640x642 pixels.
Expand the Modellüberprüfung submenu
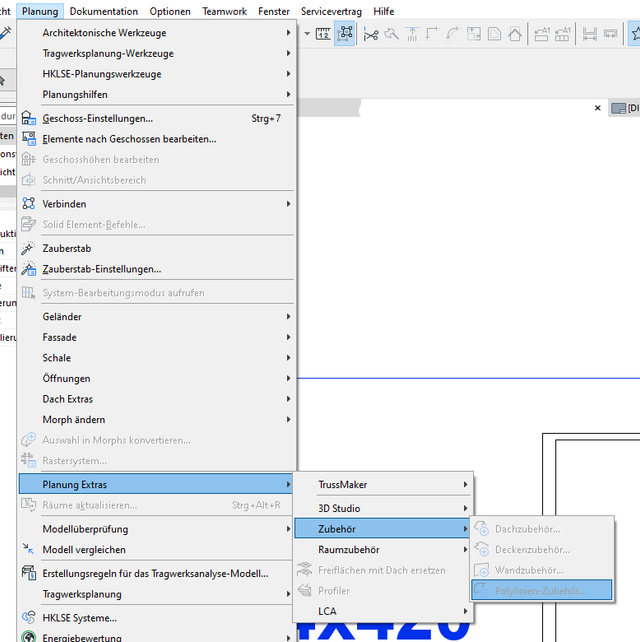coord(156,529)
